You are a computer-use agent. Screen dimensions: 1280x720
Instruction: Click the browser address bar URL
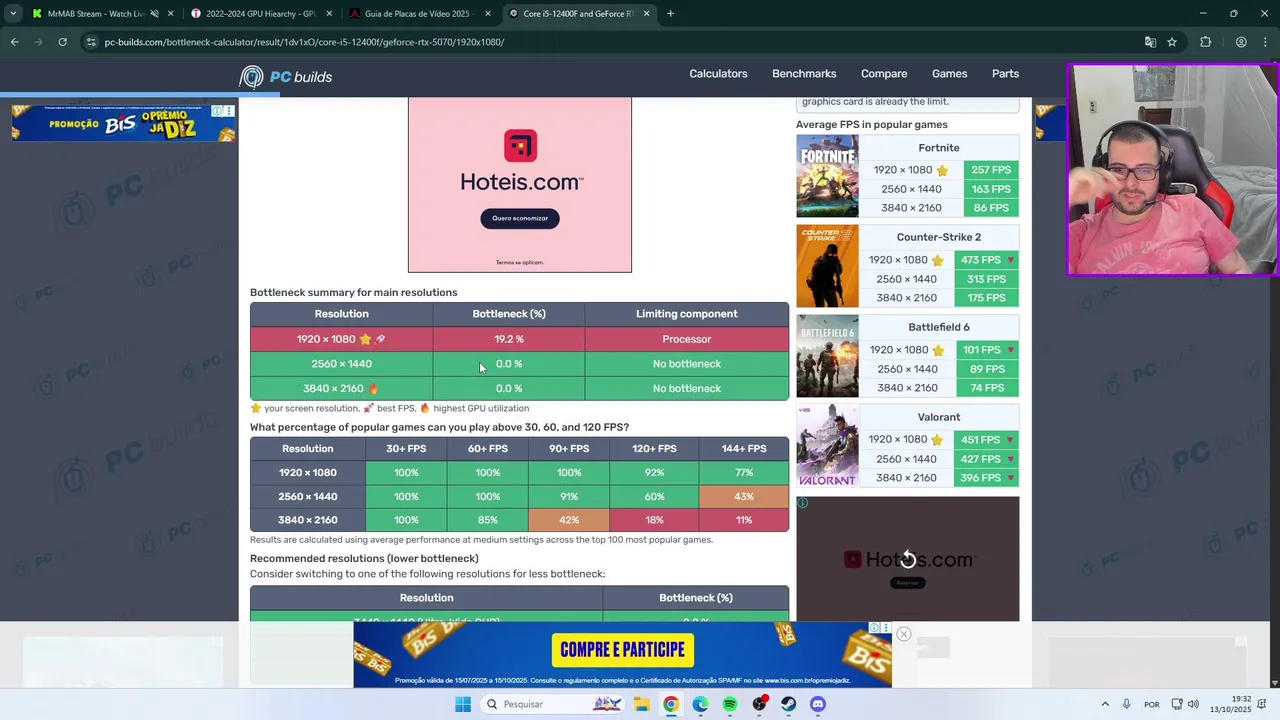point(304,42)
